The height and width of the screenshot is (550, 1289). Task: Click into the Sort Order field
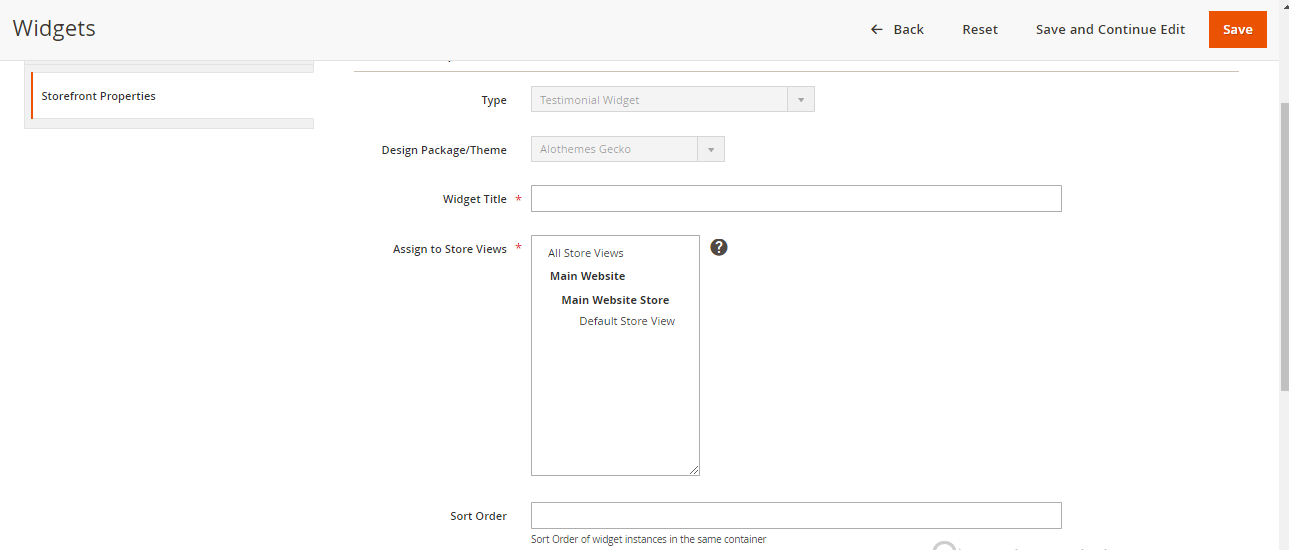(x=795, y=516)
